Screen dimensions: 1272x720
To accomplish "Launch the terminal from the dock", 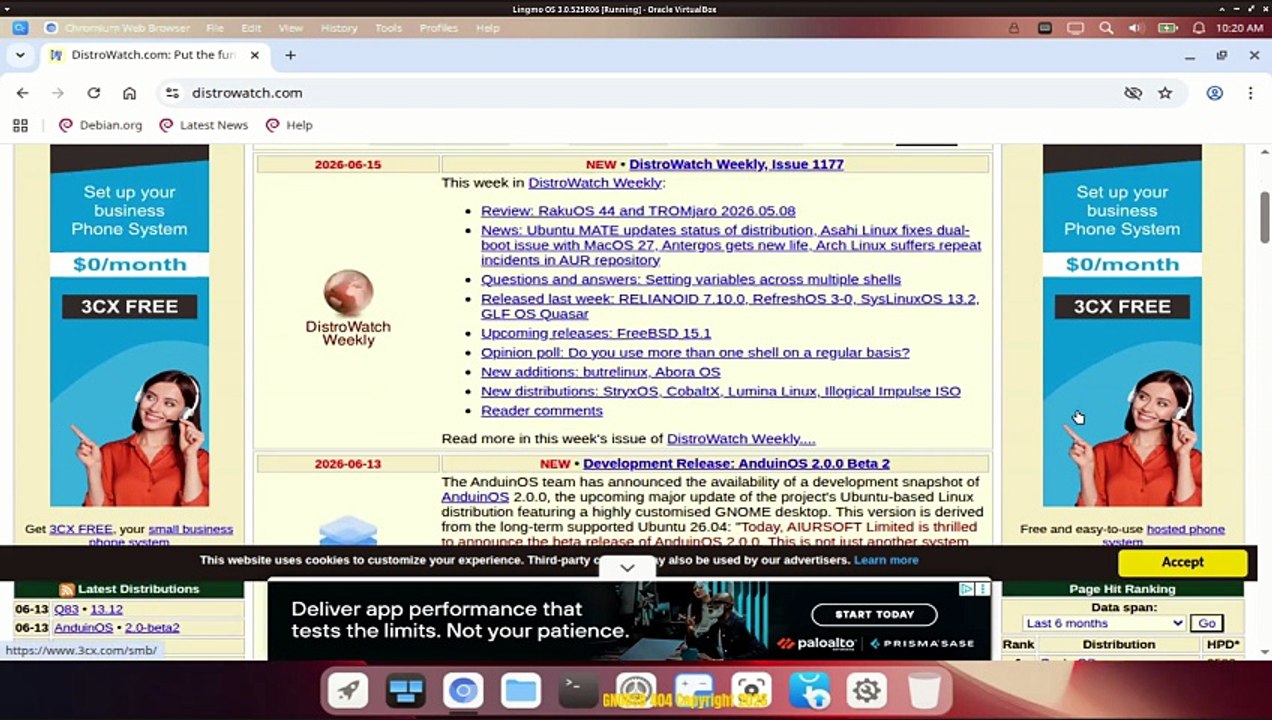I will [x=578, y=690].
